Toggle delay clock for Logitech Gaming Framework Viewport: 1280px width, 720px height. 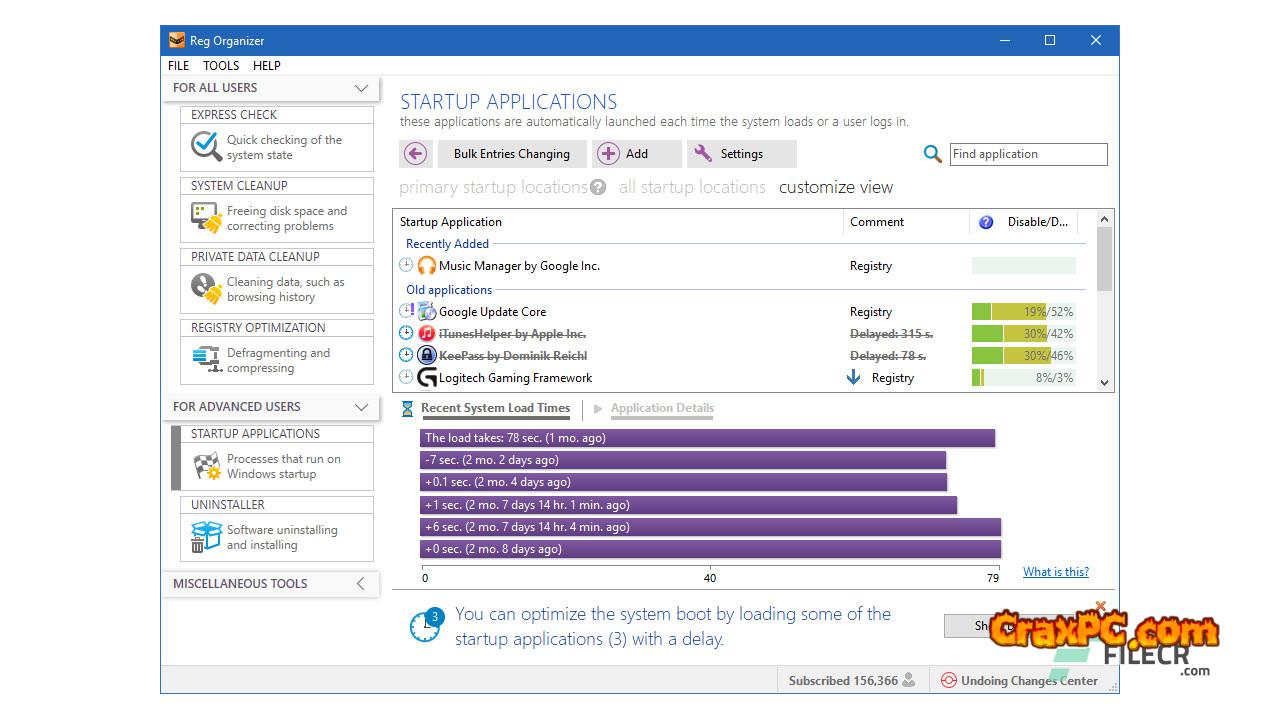(x=406, y=378)
